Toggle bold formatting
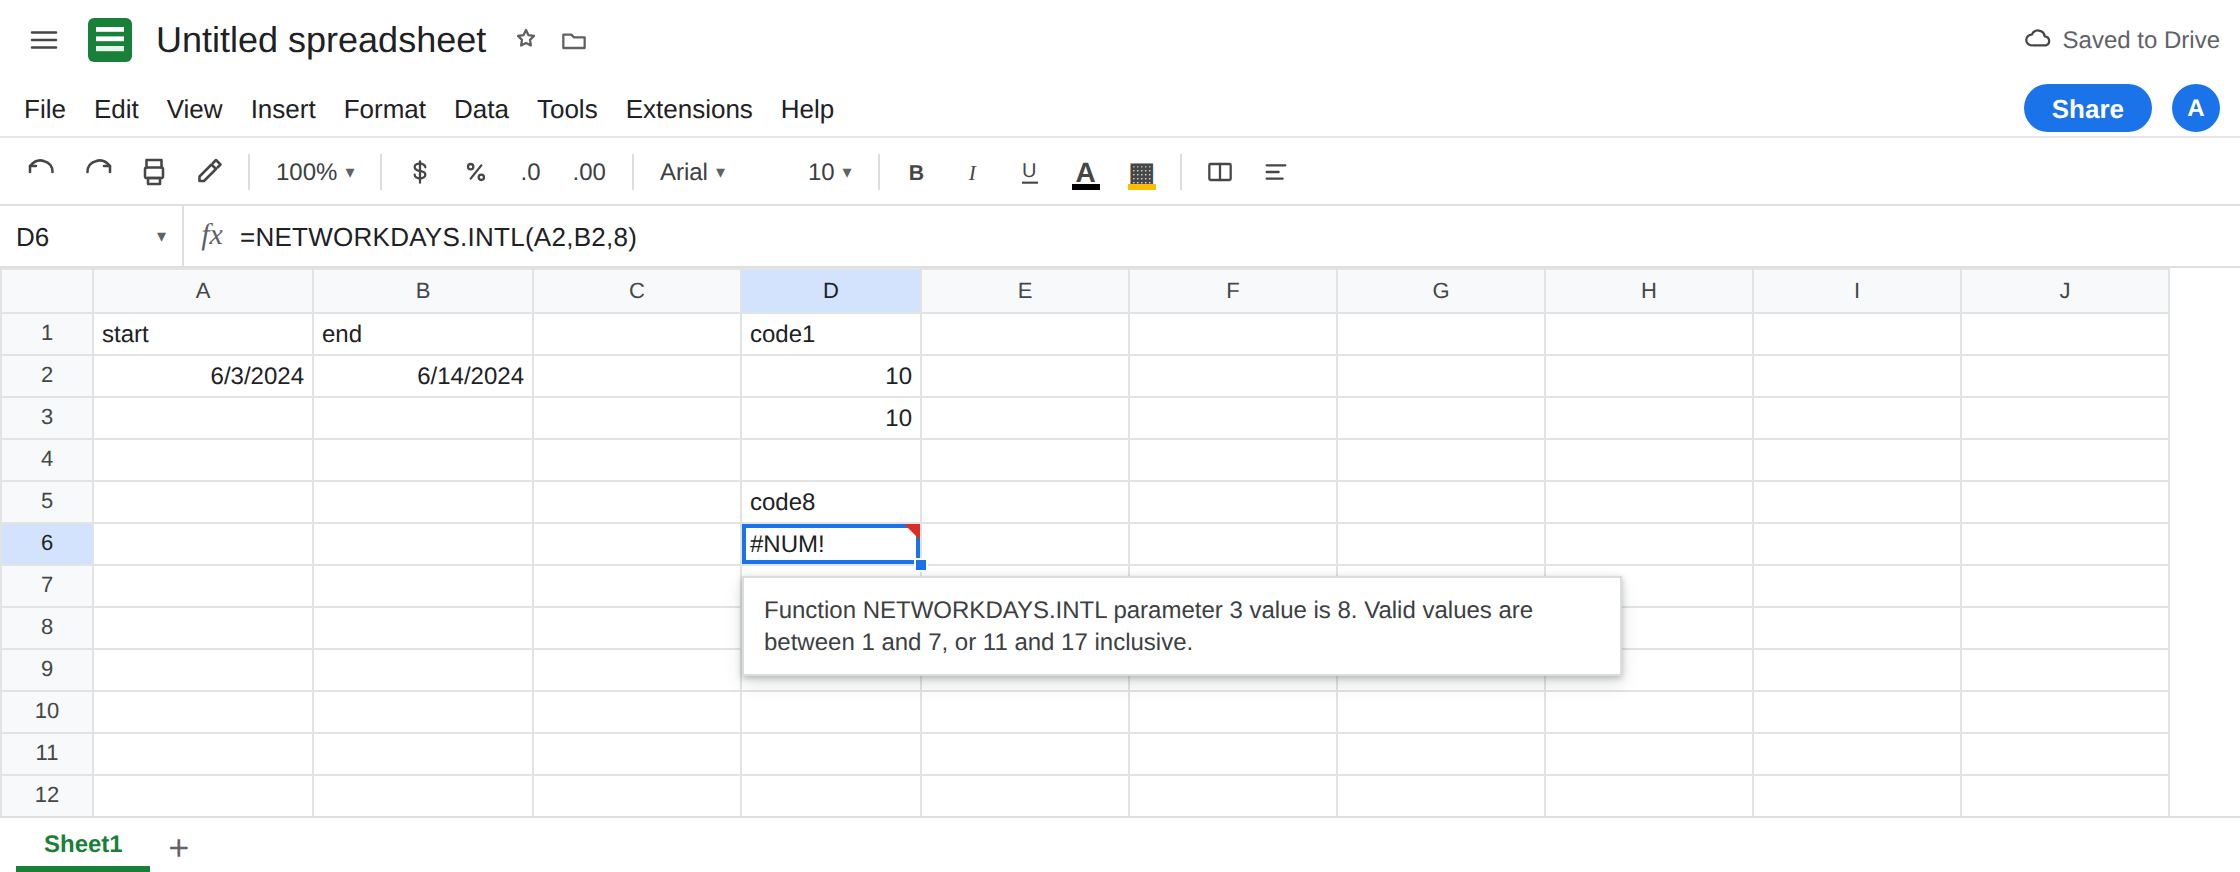This screenshot has width=2240, height=872. (916, 172)
